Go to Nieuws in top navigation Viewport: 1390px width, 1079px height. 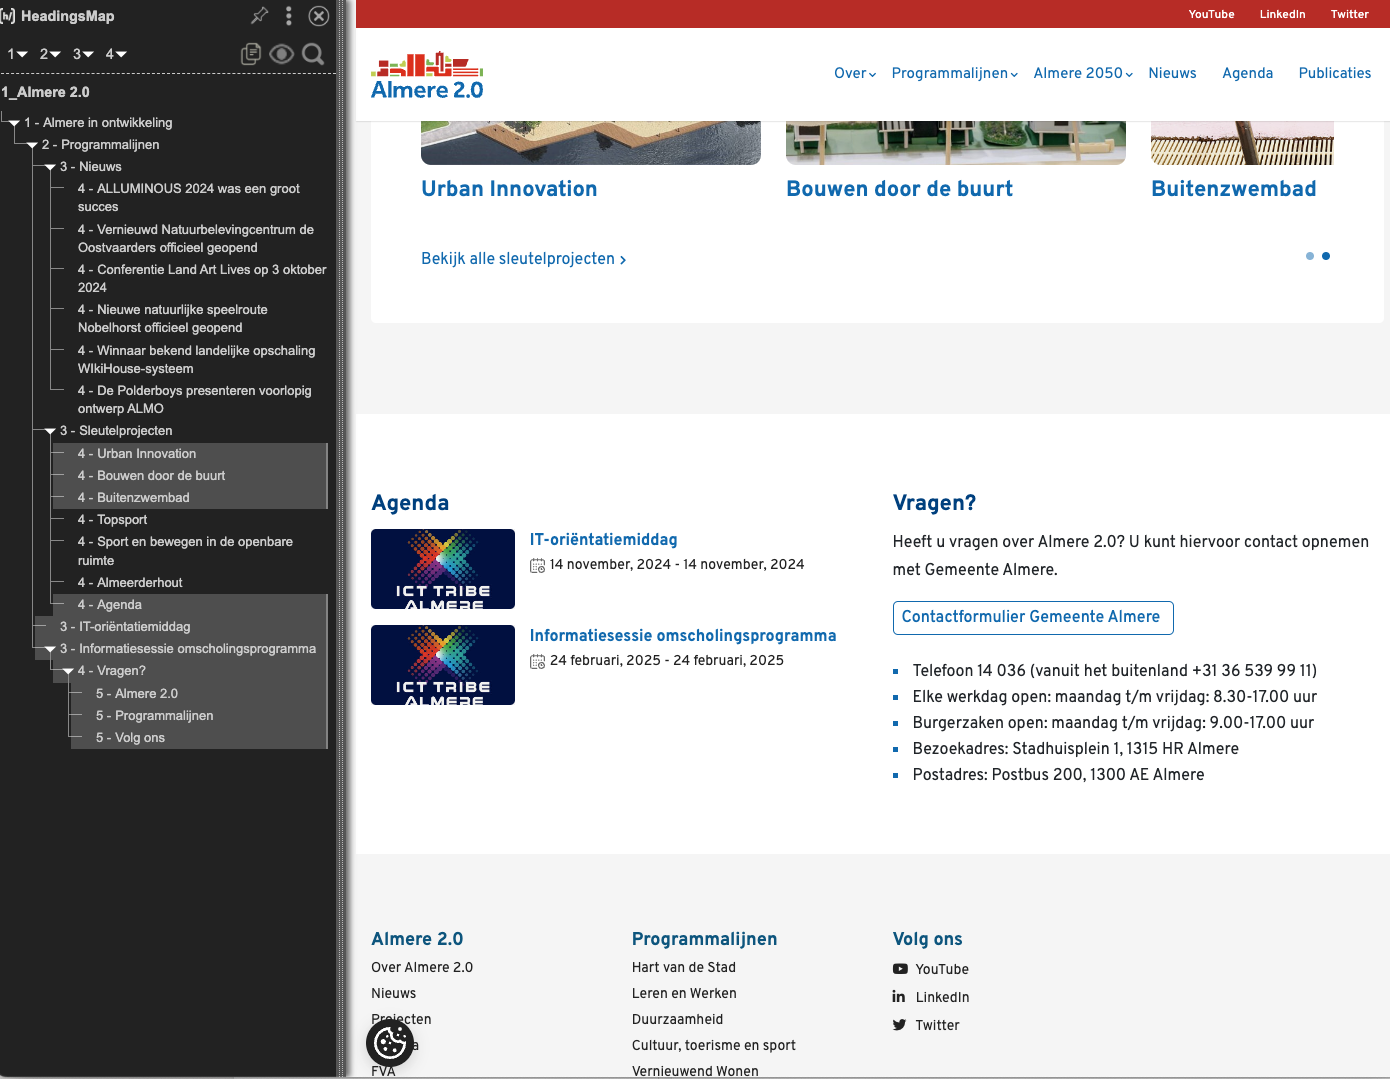pos(1172,73)
